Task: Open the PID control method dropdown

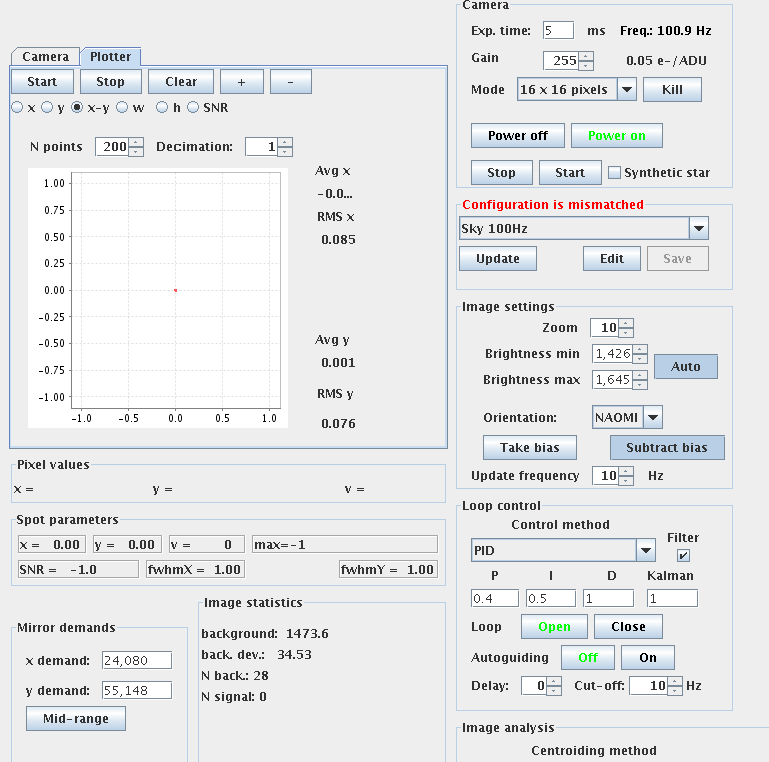Action: [645, 550]
